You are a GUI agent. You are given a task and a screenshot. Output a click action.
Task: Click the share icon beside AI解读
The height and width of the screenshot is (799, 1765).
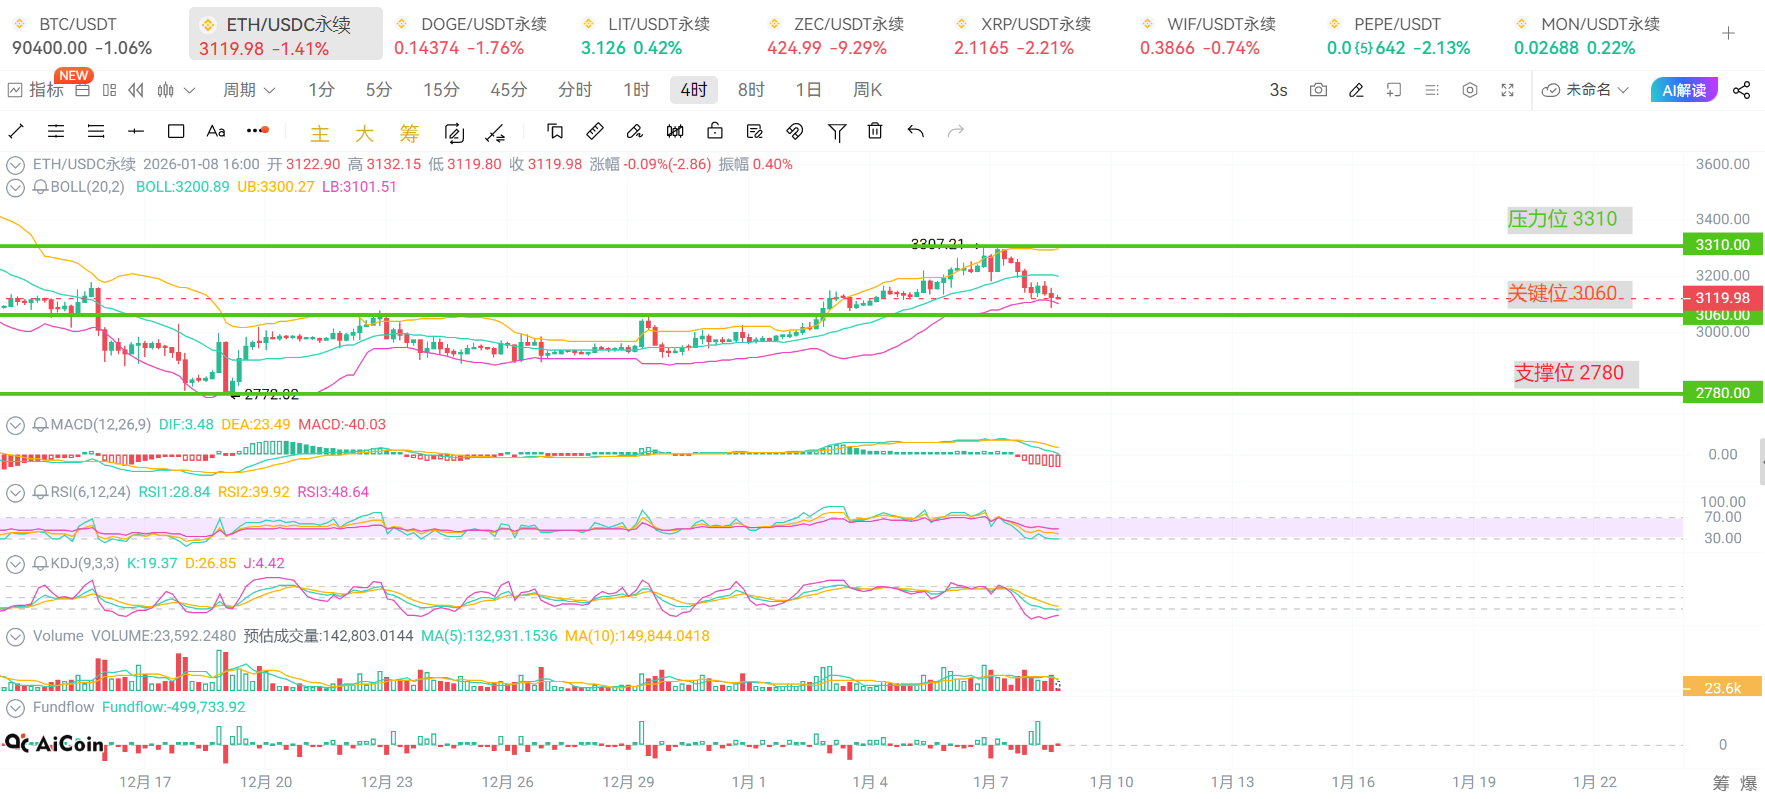(x=1741, y=90)
